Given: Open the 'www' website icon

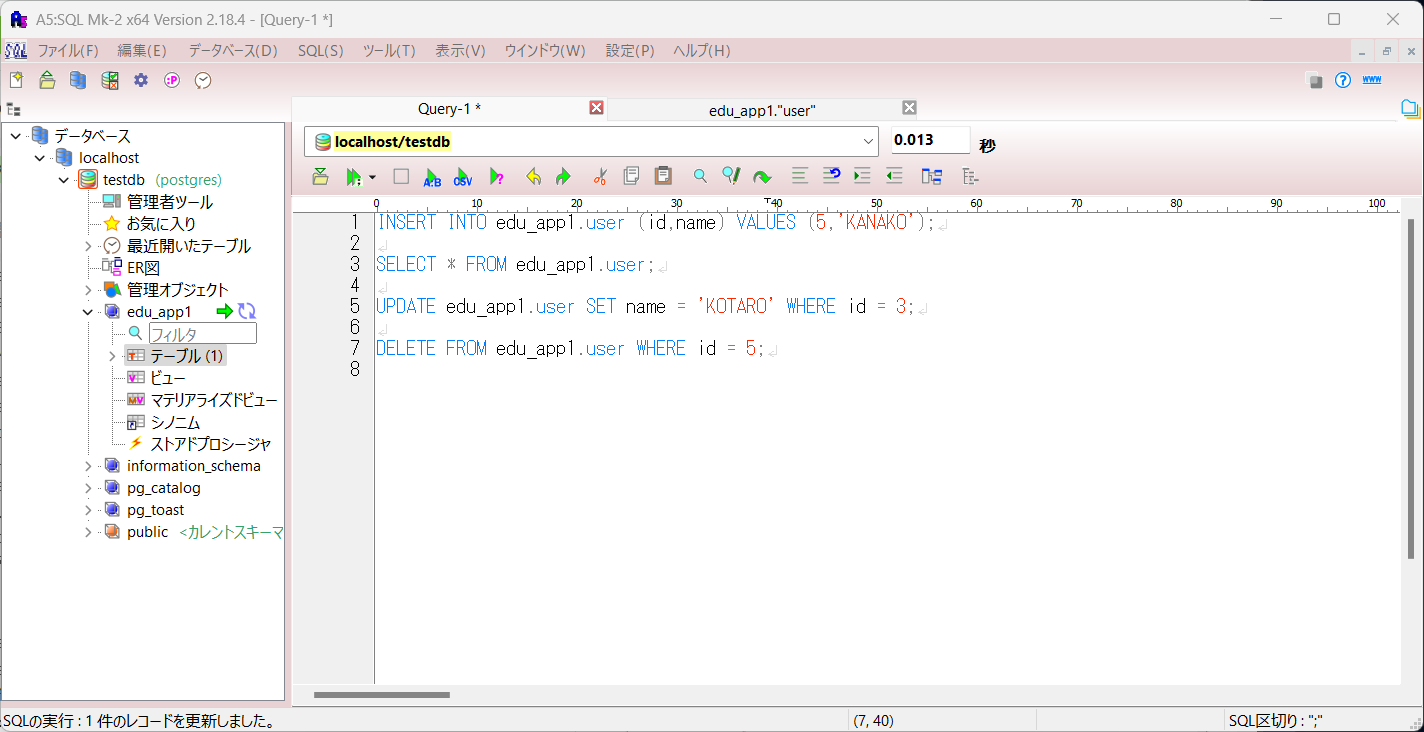Looking at the screenshot, I should click(1372, 80).
